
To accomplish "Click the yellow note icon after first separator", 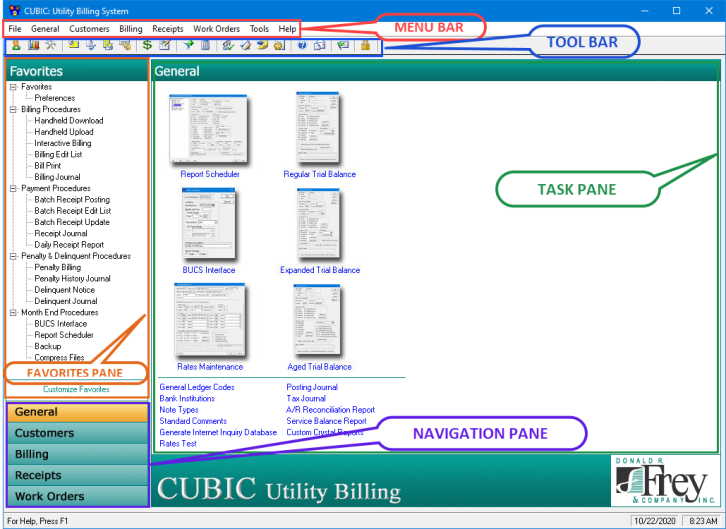I will [74, 45].
